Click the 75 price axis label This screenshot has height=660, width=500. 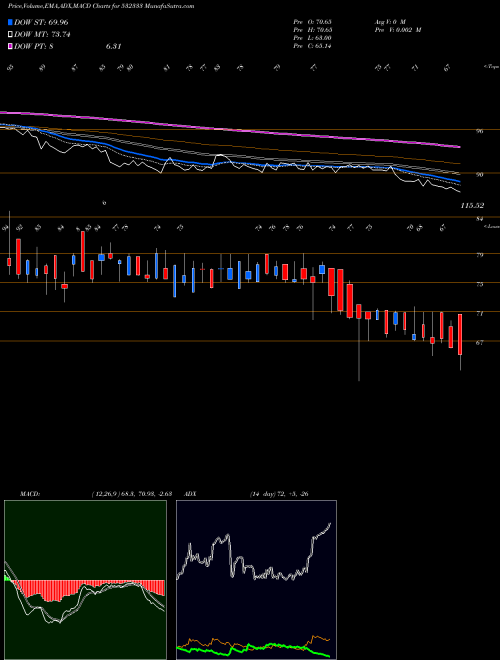point(480,284)
